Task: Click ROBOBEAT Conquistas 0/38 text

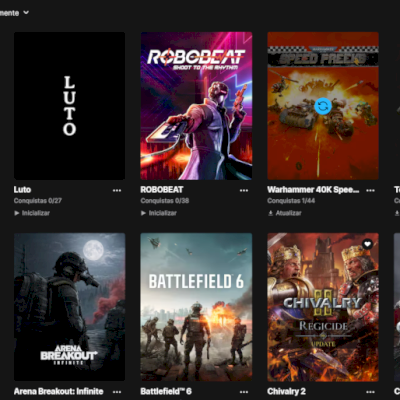Action: pyautogui.click(x=165, y=201)
